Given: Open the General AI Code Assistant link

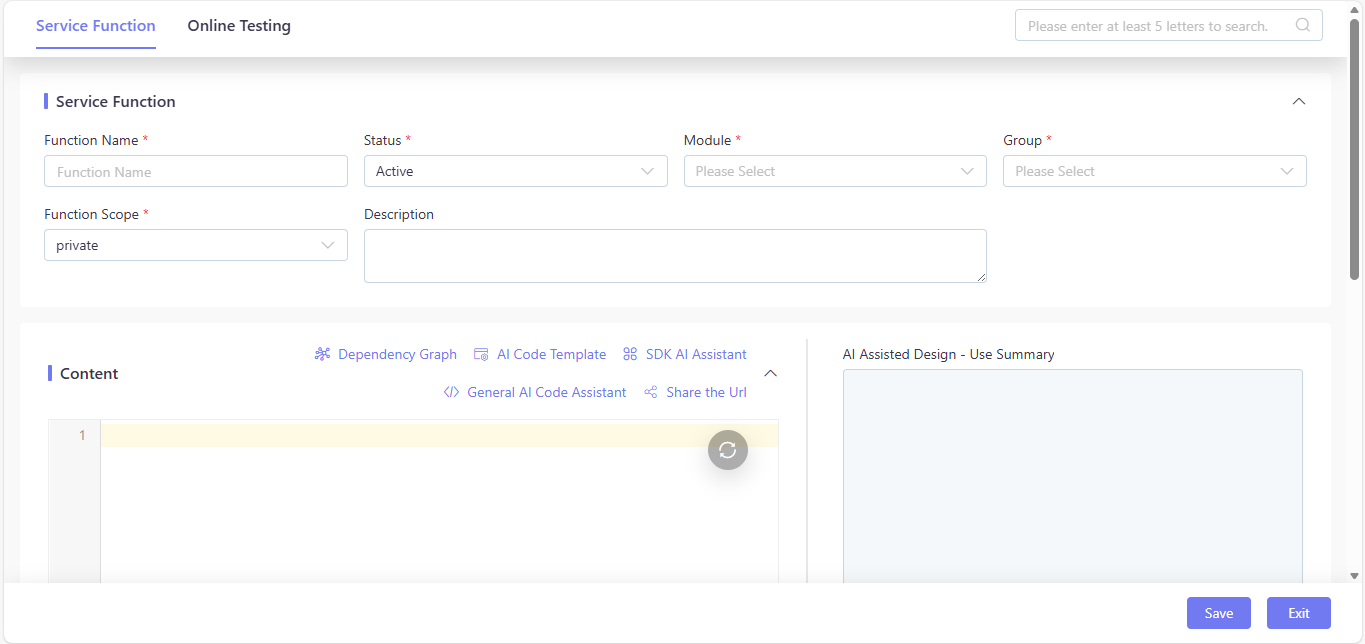Looking at the screenshot, I should (x=547, y=392).
